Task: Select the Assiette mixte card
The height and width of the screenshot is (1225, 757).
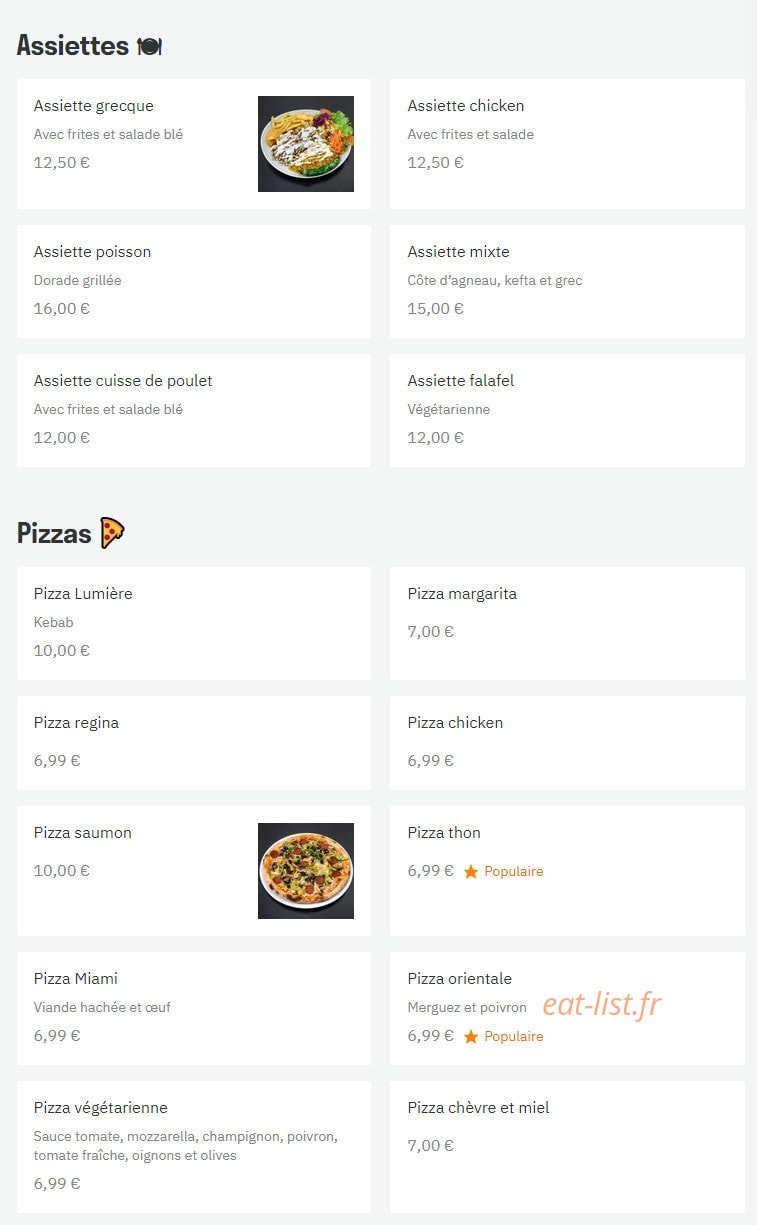Action: pos(567,281)
